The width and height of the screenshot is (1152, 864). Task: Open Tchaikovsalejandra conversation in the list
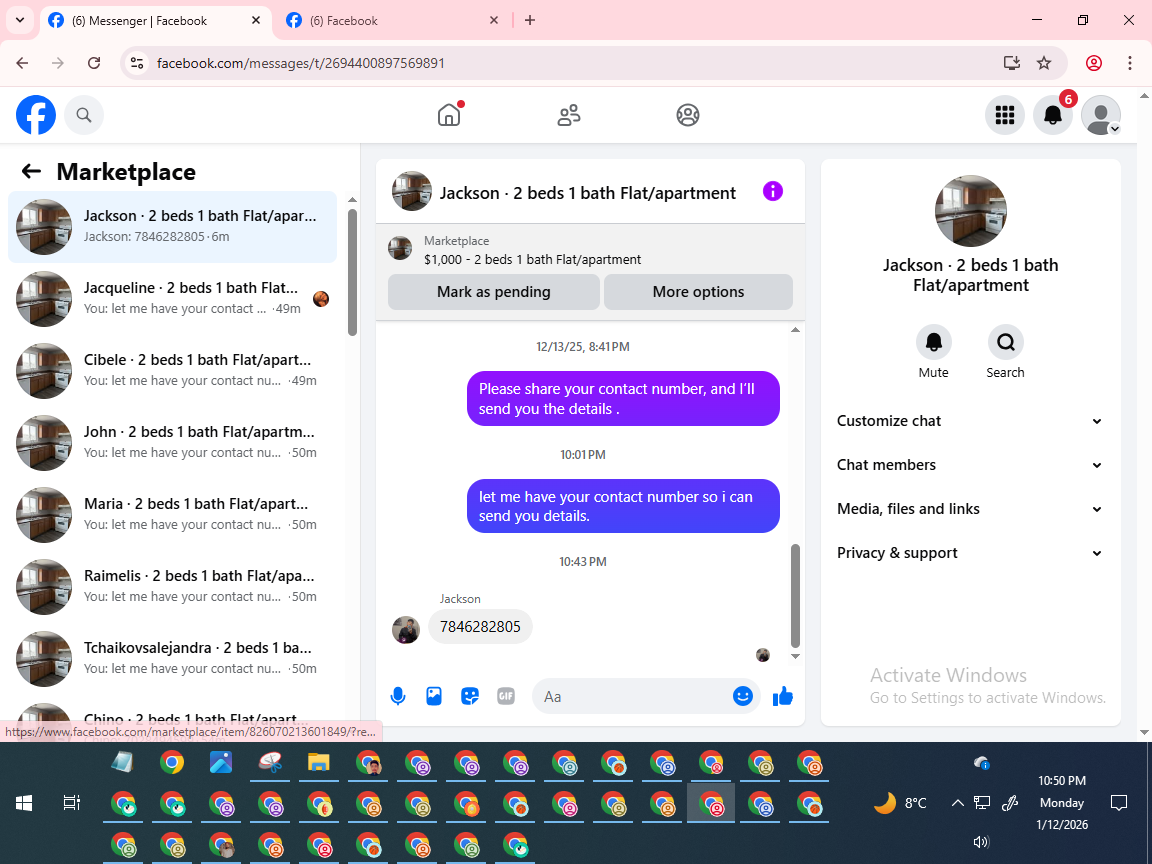tap(173, 658)
